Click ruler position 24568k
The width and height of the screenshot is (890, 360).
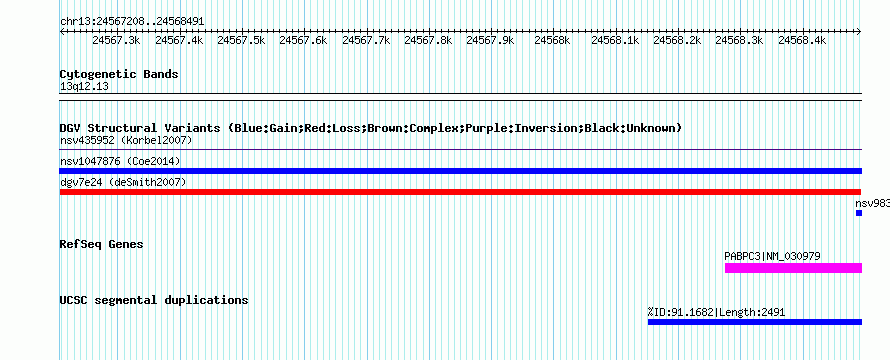coord(553,40)
